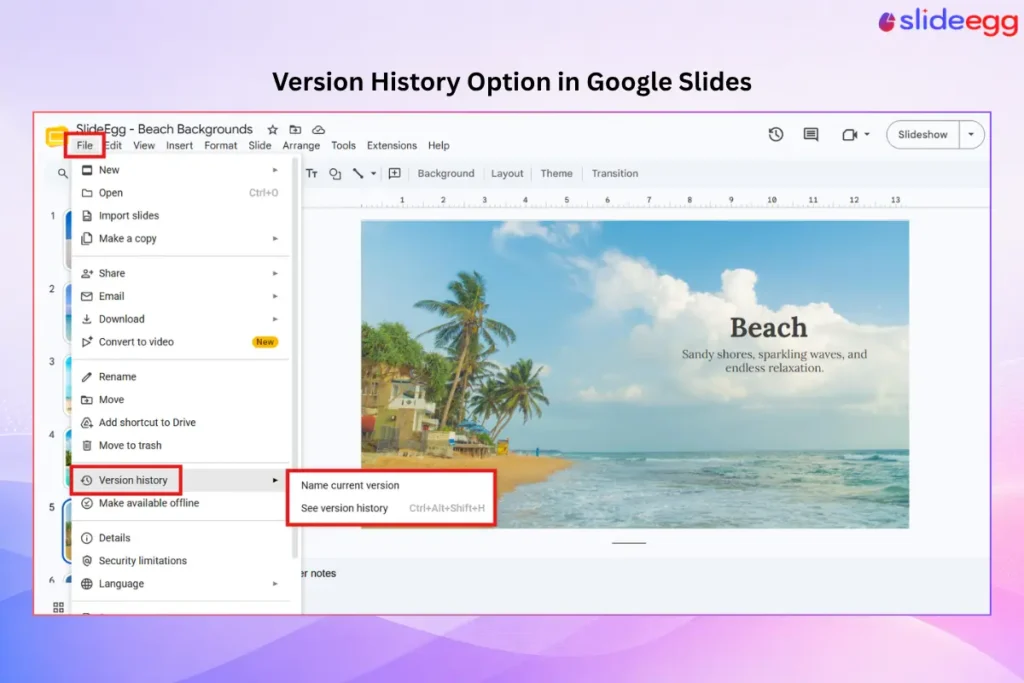Open the Format menu
The image size is (1024, 683).
pos(221,146)
